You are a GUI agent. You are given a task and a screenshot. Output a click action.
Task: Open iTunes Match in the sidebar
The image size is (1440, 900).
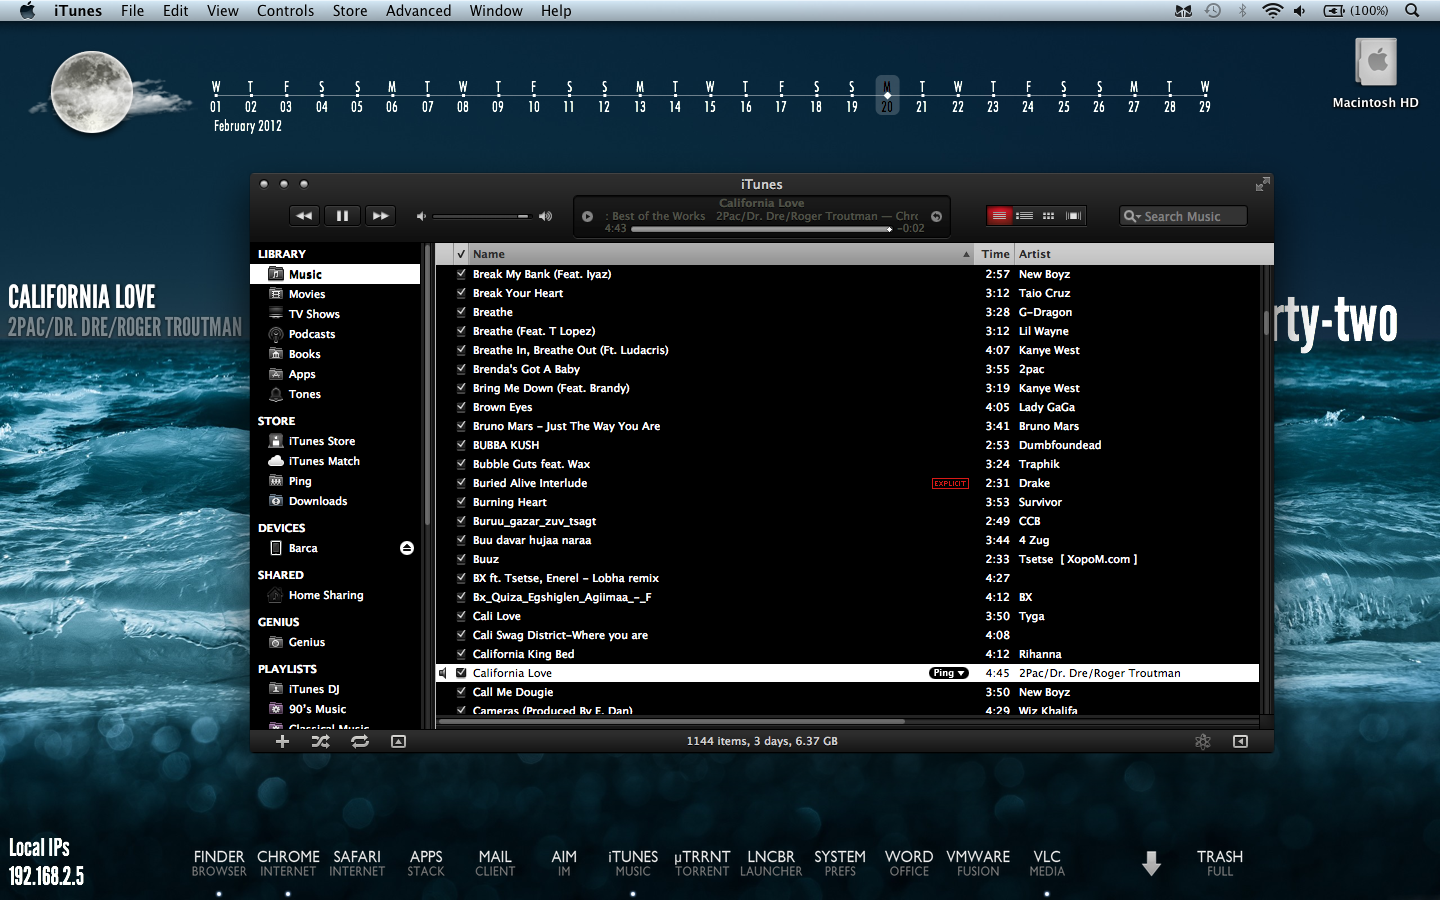pos(335,461)
